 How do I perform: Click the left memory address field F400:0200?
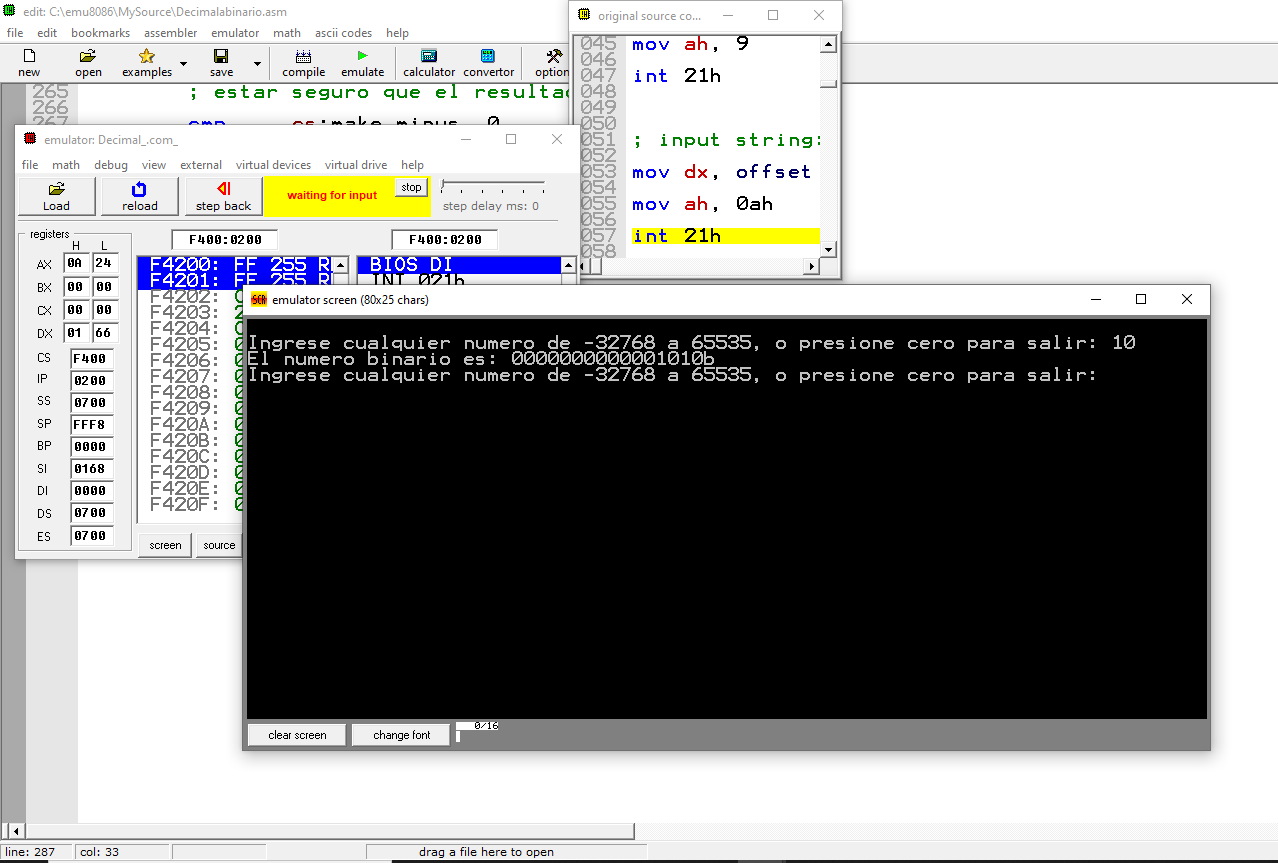pos(225,240)
